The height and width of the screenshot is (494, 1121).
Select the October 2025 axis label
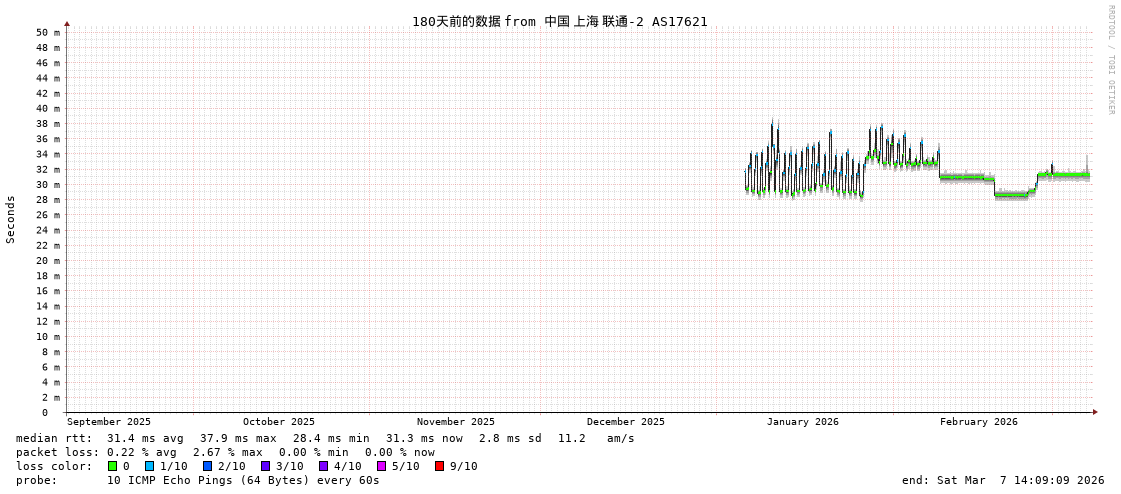point(278,422)
